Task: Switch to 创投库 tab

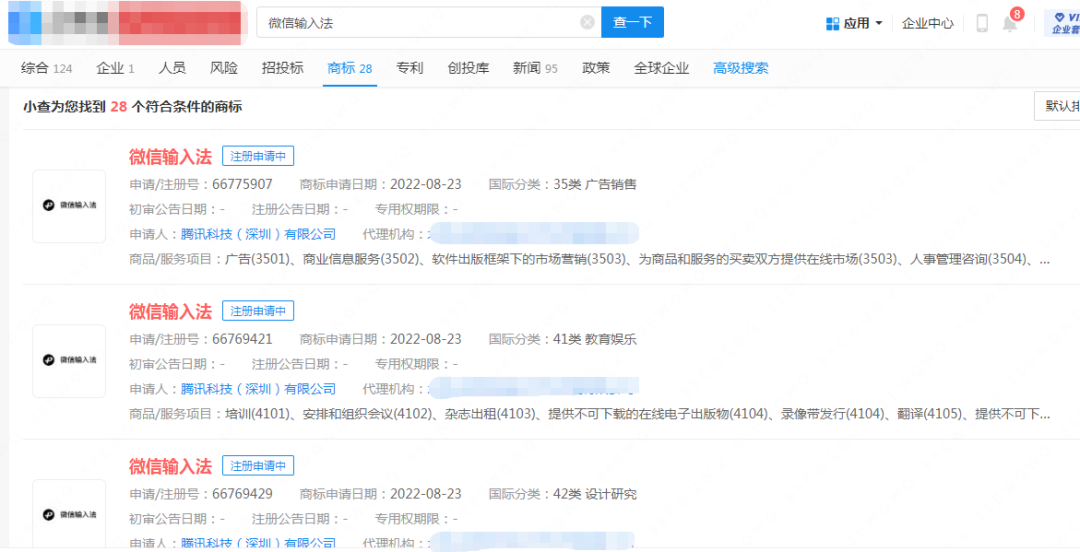Action: click(468, 68)
